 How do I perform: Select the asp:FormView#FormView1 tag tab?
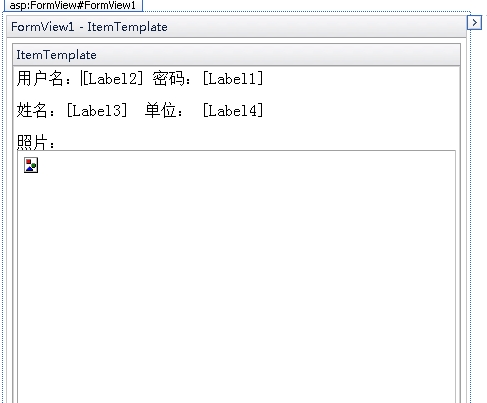[73, 5]
